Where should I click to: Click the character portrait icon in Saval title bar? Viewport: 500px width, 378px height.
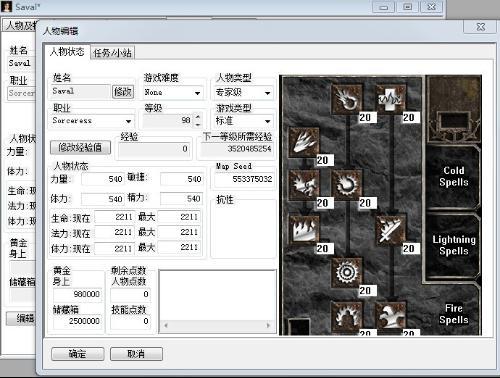click(x=7, y=6)
